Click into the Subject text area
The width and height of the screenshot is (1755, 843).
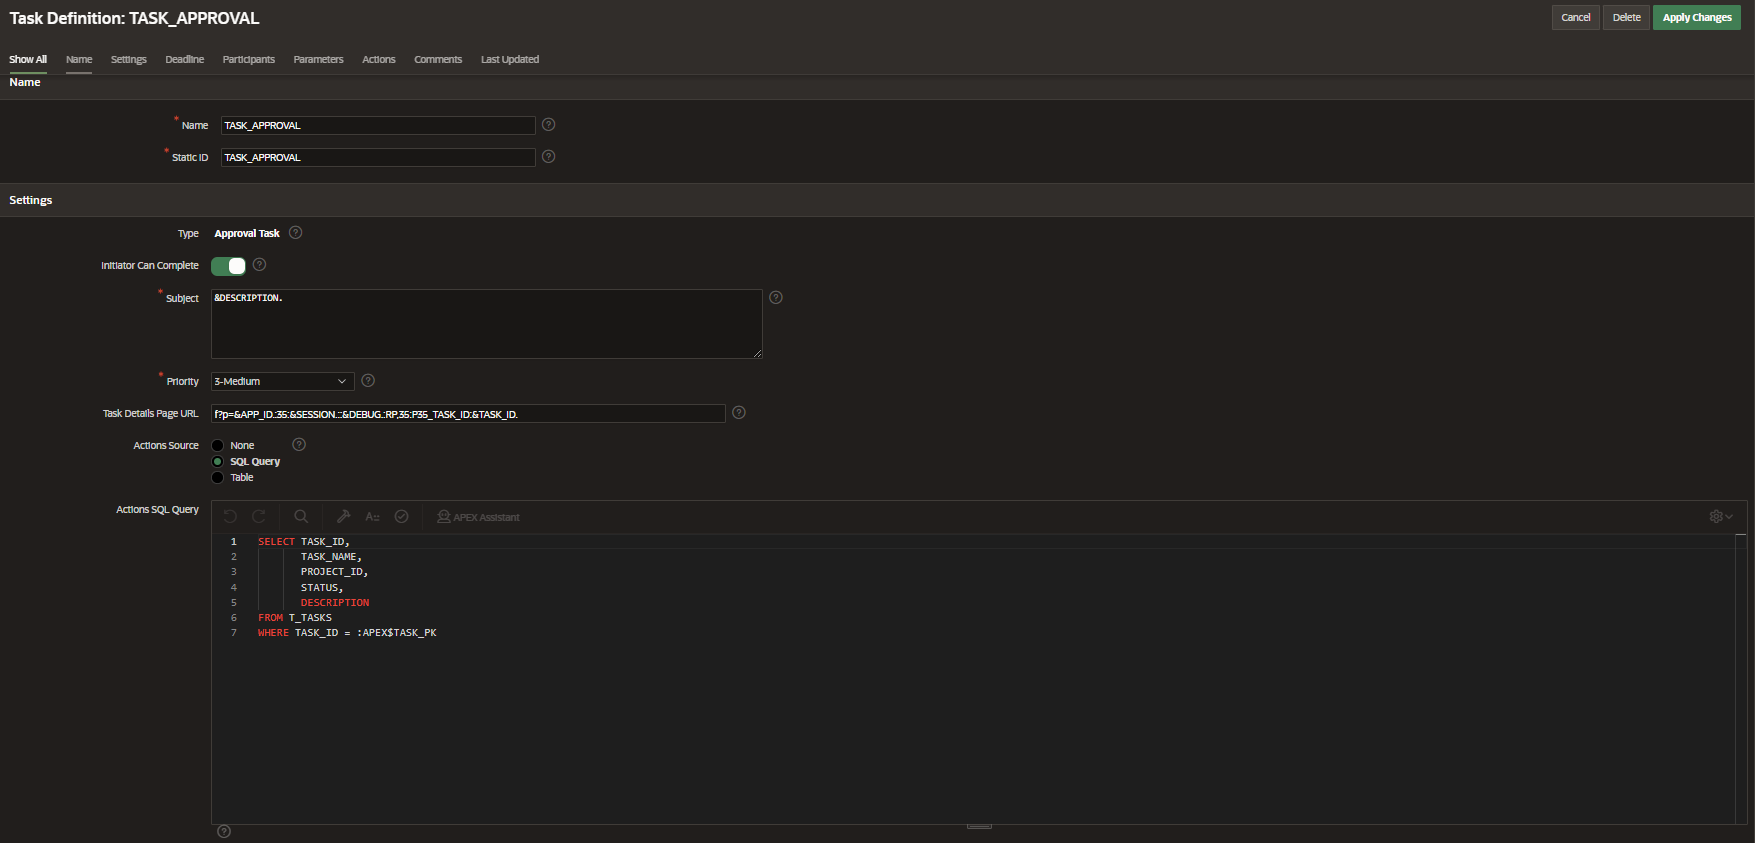coord(487,324)
